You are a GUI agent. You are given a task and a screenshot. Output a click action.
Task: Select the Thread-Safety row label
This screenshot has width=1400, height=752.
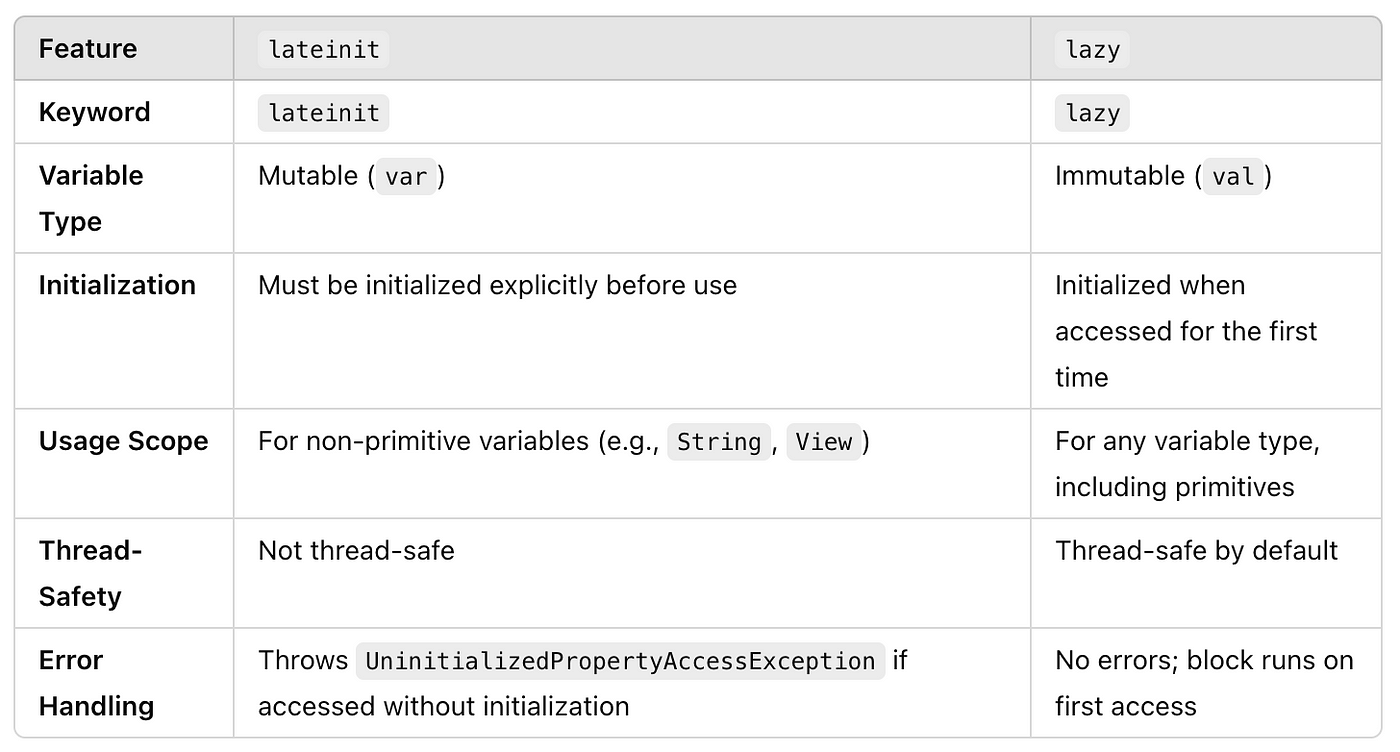(x=90, y=573)
